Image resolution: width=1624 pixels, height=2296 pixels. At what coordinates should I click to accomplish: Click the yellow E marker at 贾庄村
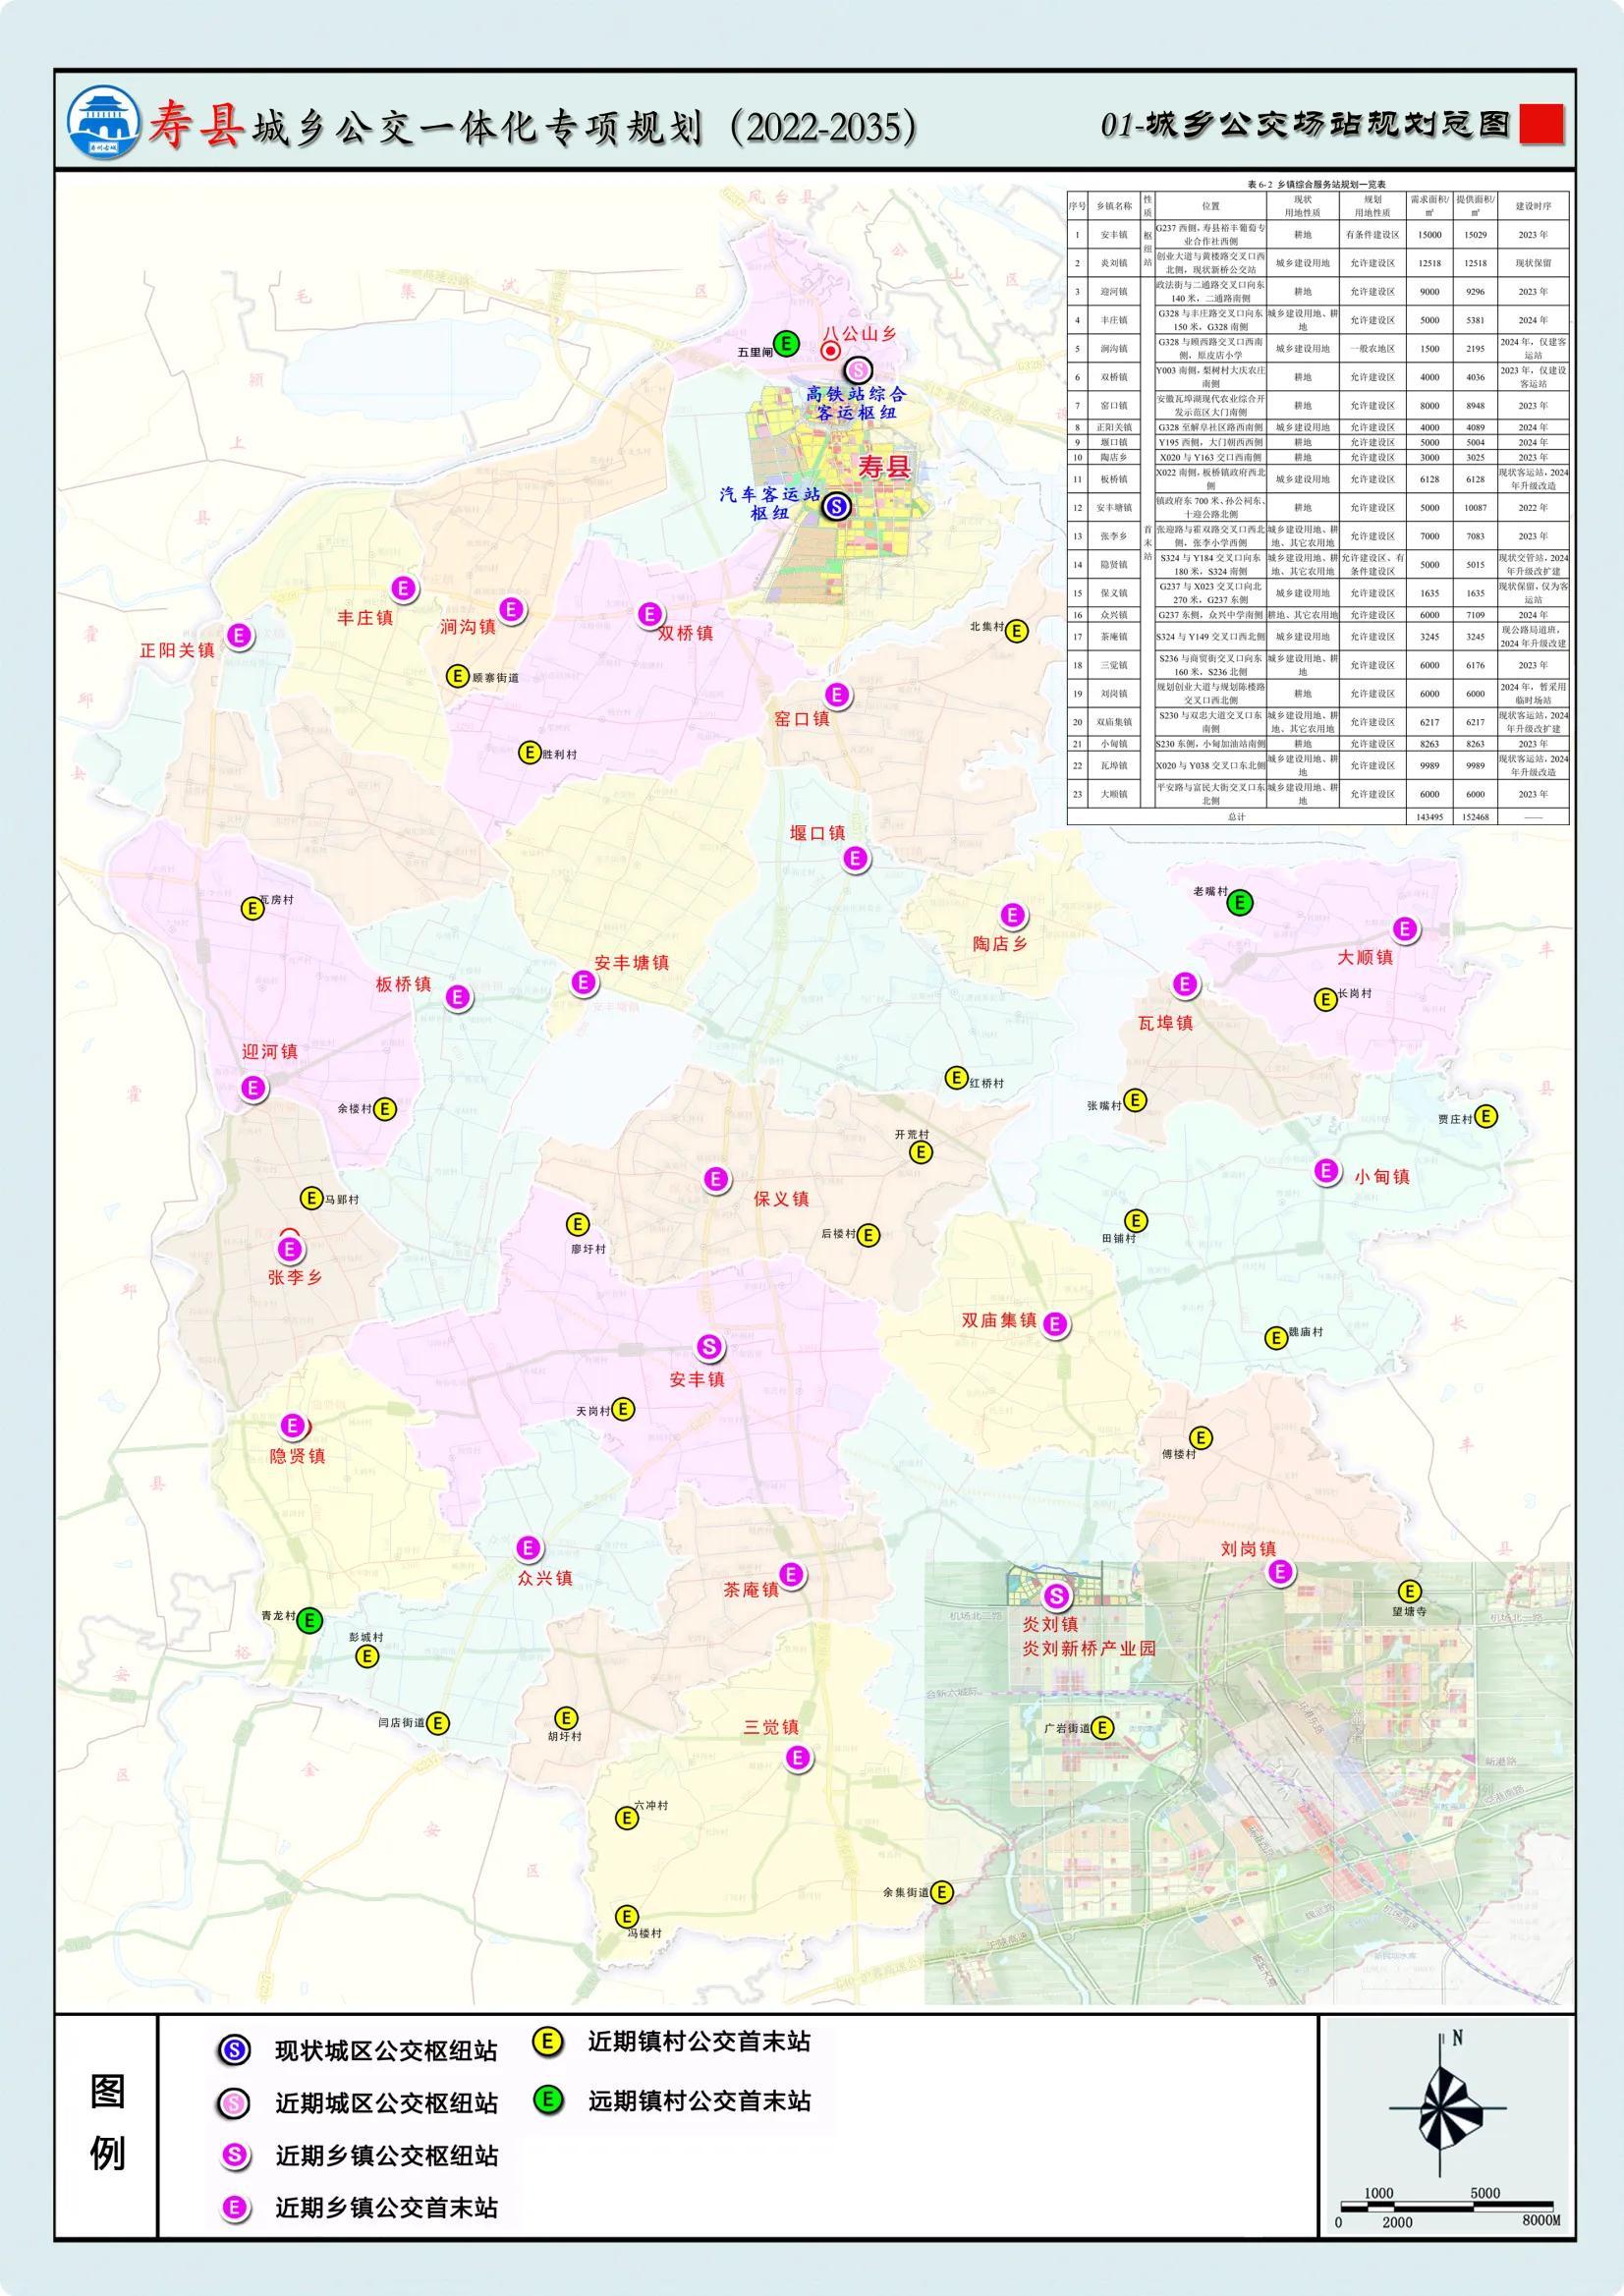[1487, 1116]
